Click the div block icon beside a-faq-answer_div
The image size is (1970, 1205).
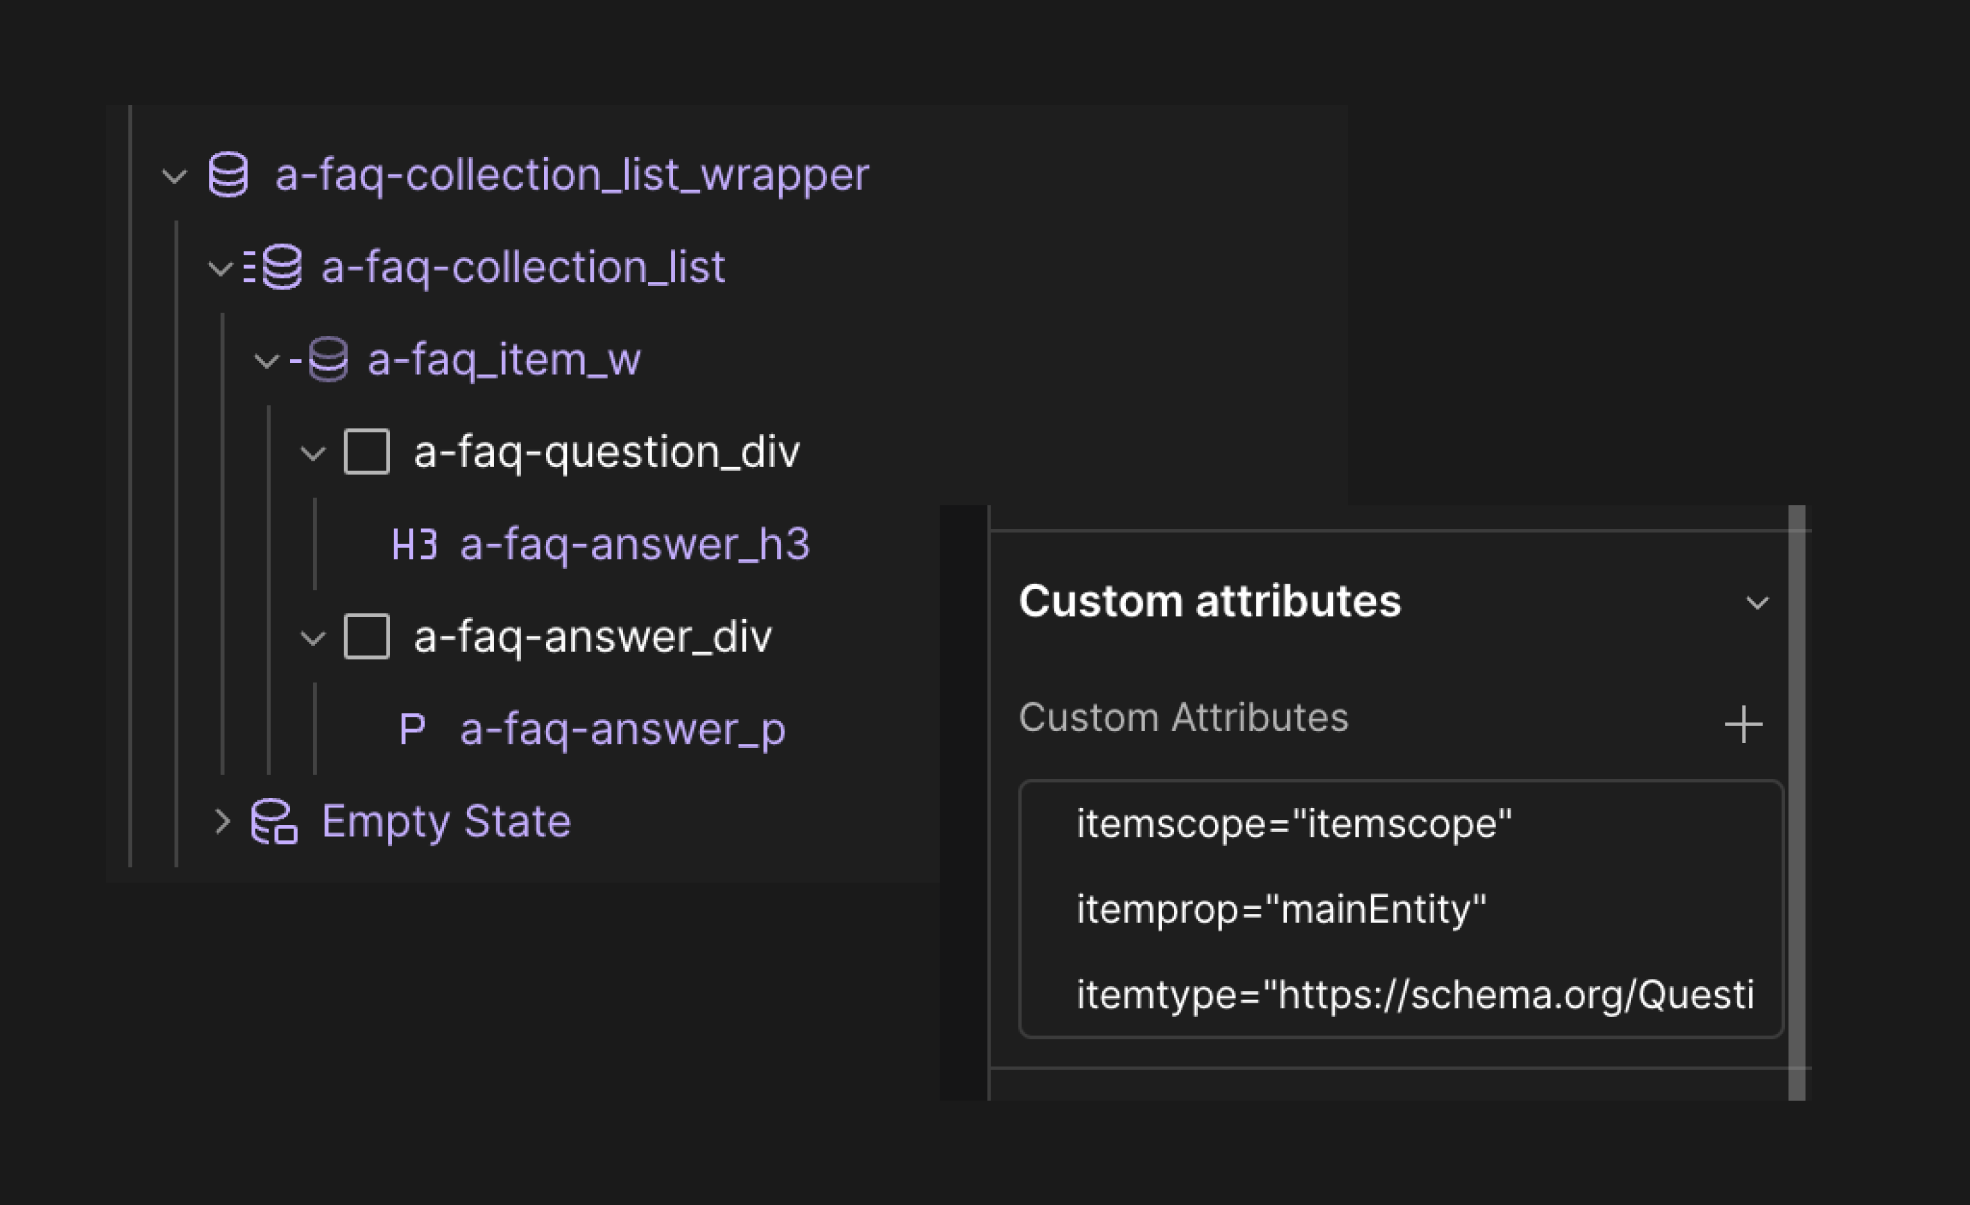pos(368,636)
